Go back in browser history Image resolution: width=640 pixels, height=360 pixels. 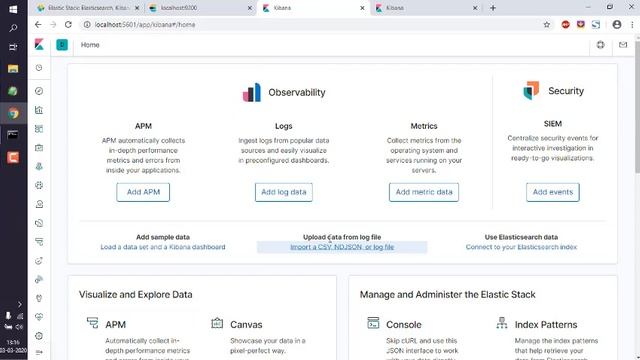point(38,24)
